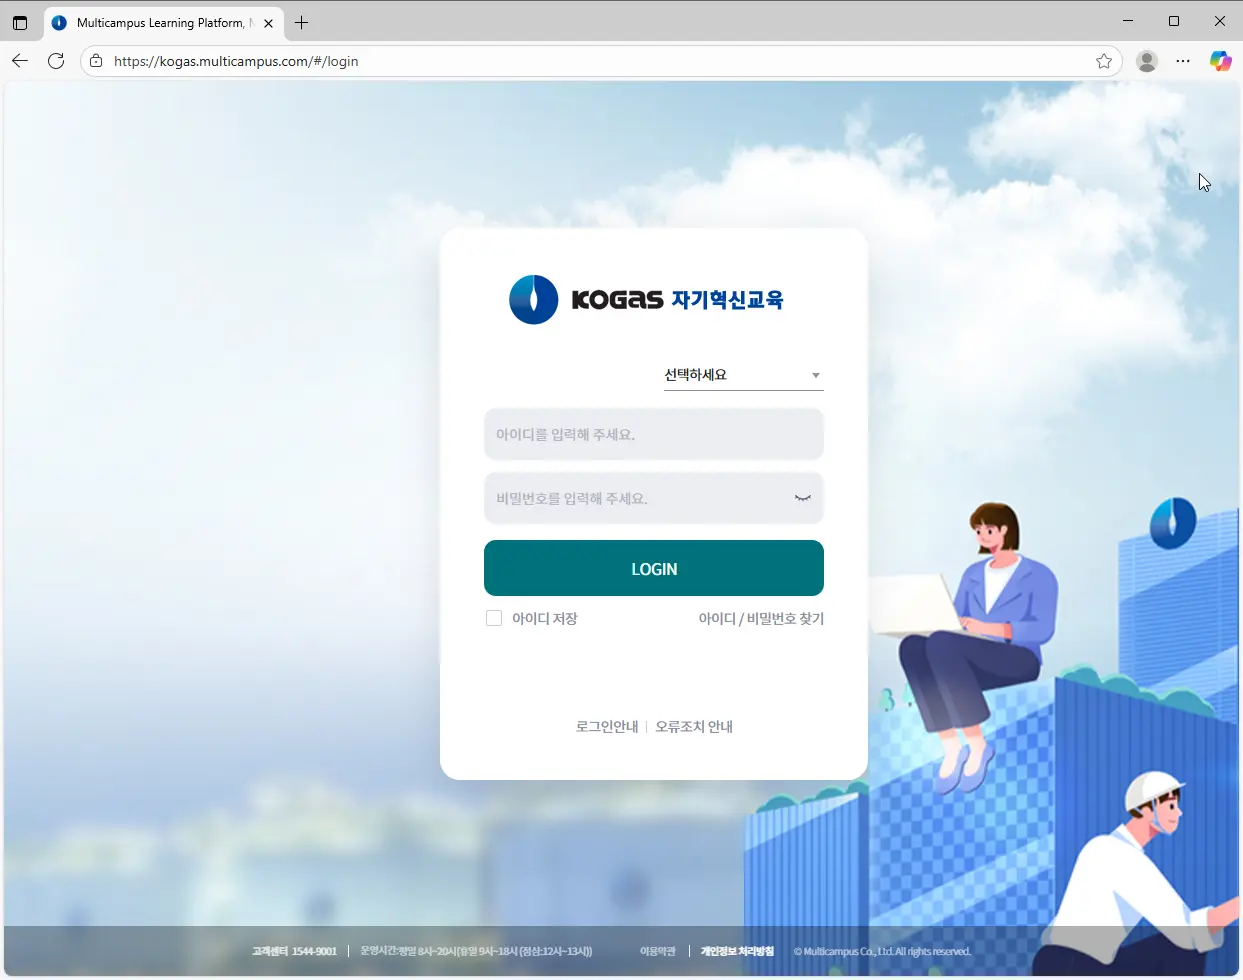Image resolution: width=1243 pixels, height=980 pixels.
Task: Click the password field 비밀번호를 입력해 주세요
Action: point(654,498)
